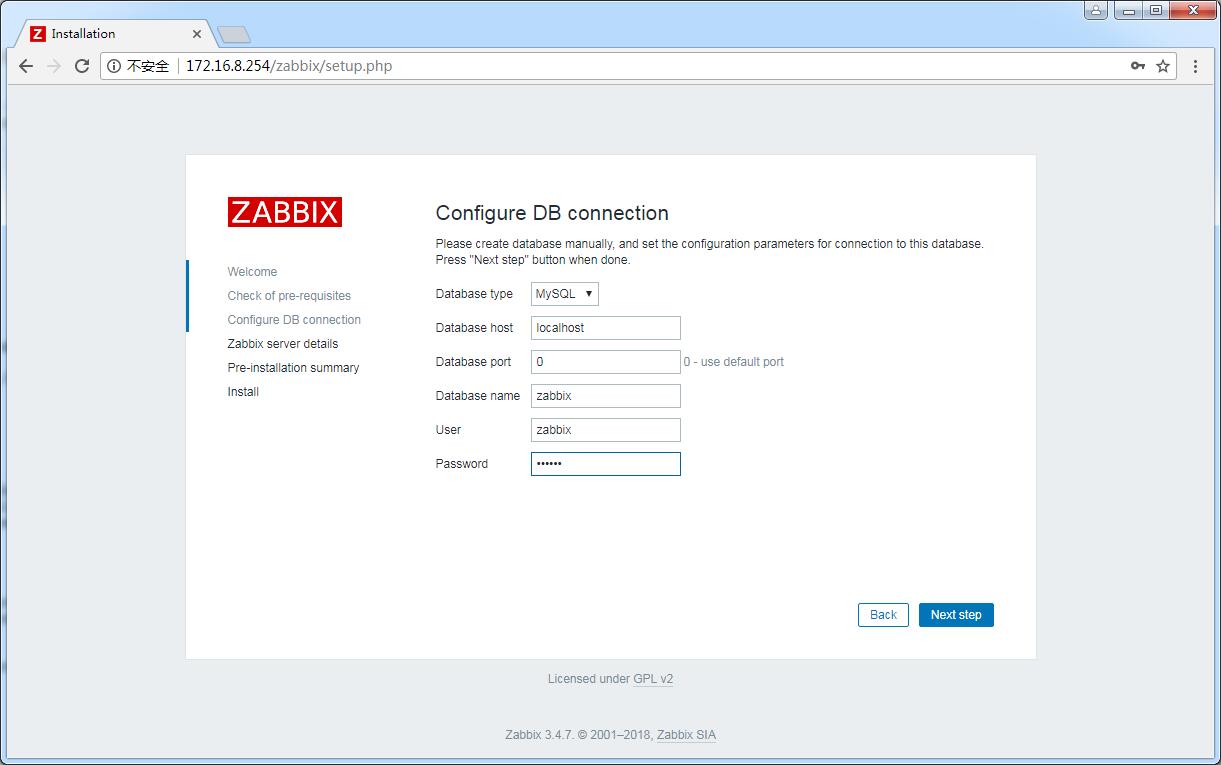Open a new browser tab
Viewport: 1221px width, 765px height.
[x=233, y=35]
